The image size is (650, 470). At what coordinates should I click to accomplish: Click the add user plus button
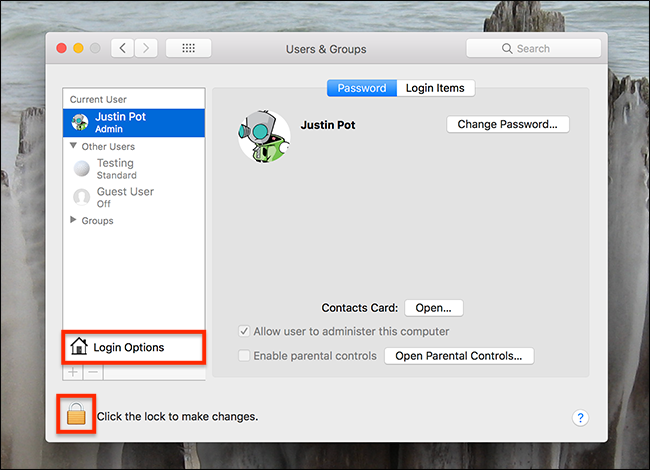73,371
